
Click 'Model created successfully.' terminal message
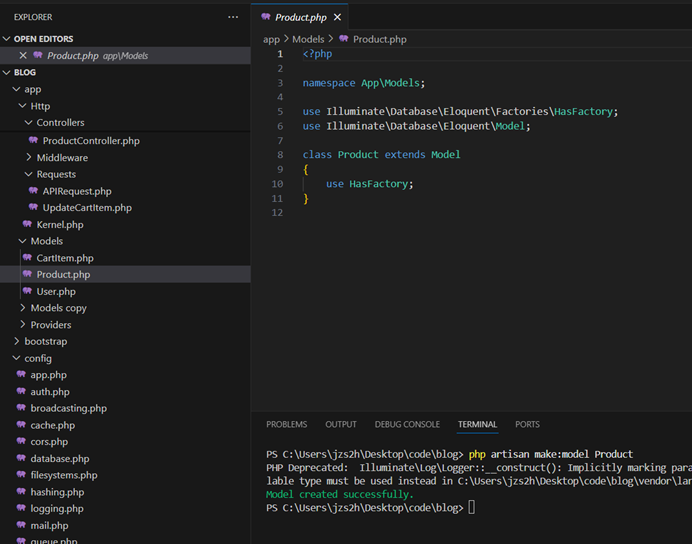[340, 494]
